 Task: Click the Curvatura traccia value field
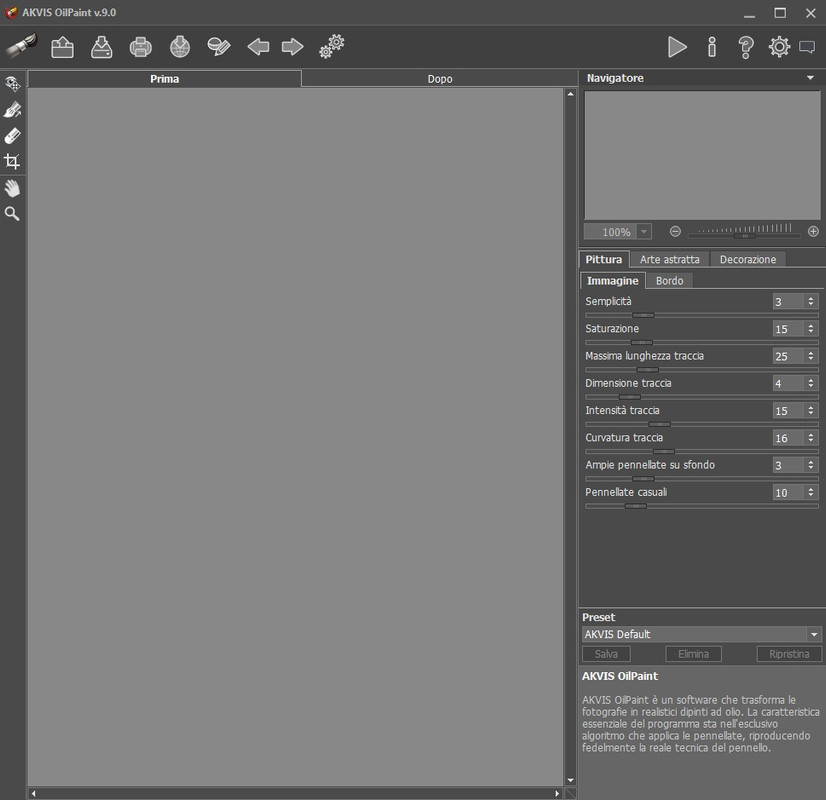coord(788,438)
